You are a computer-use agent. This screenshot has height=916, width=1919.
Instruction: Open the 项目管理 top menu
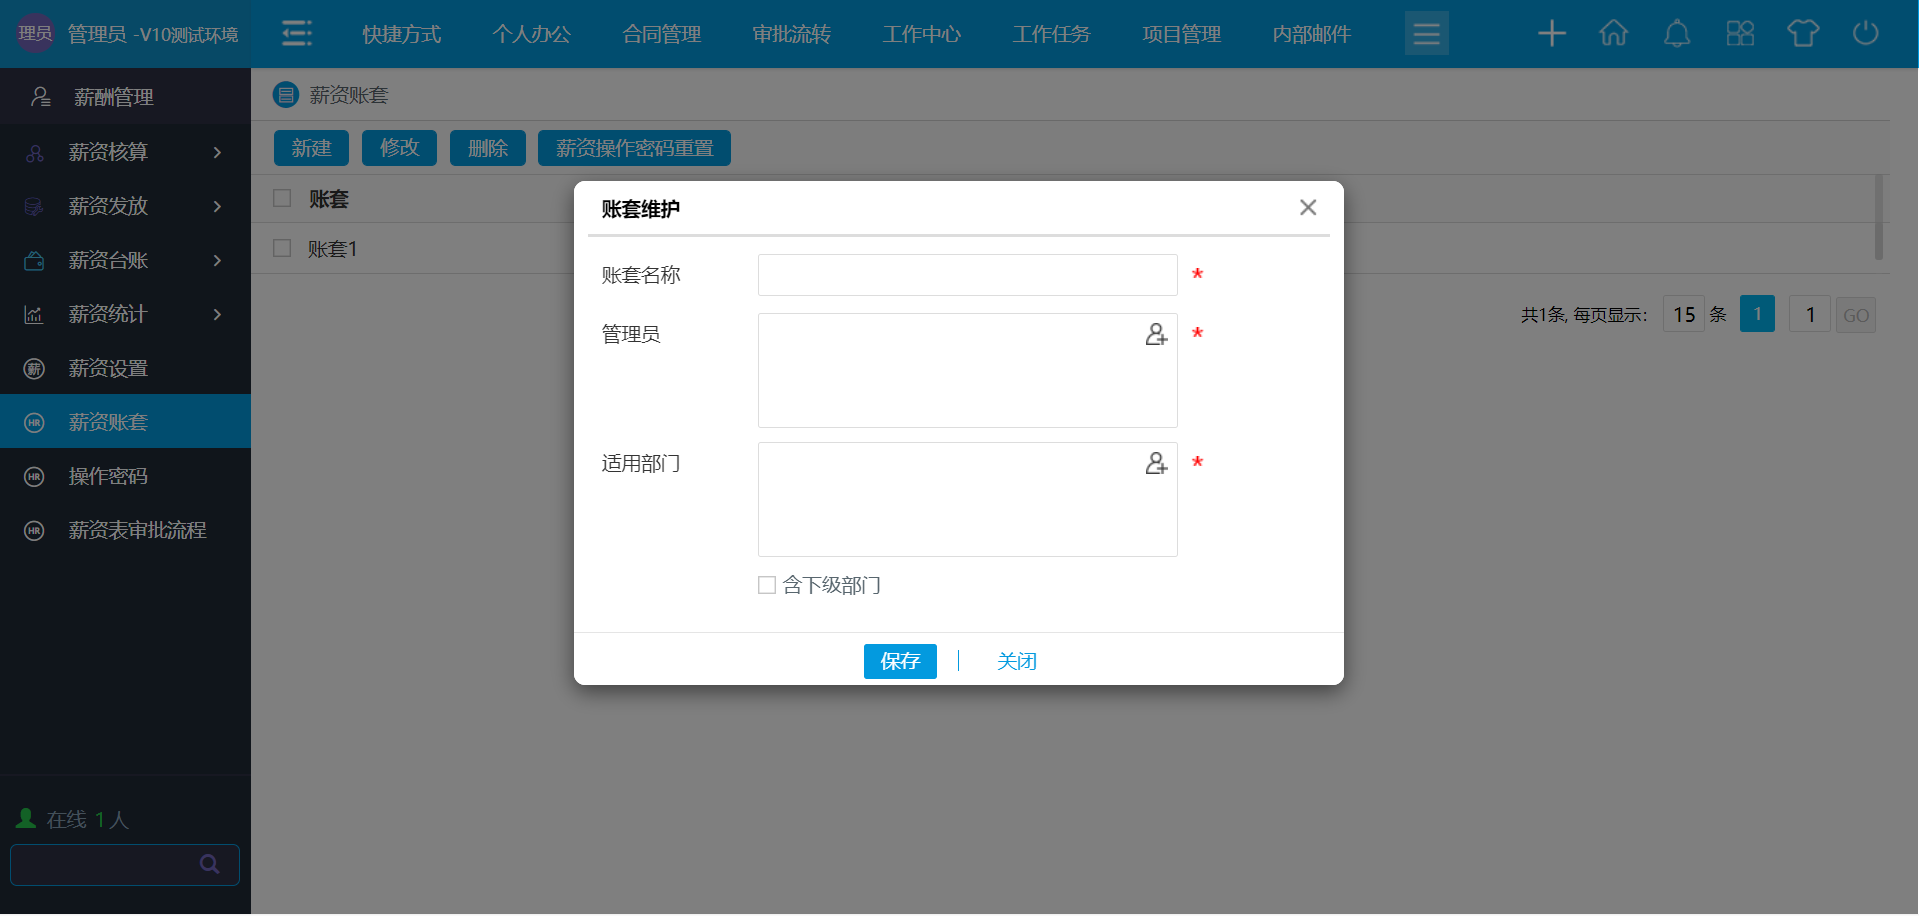pyautogui.click(x=1181, y=34)
